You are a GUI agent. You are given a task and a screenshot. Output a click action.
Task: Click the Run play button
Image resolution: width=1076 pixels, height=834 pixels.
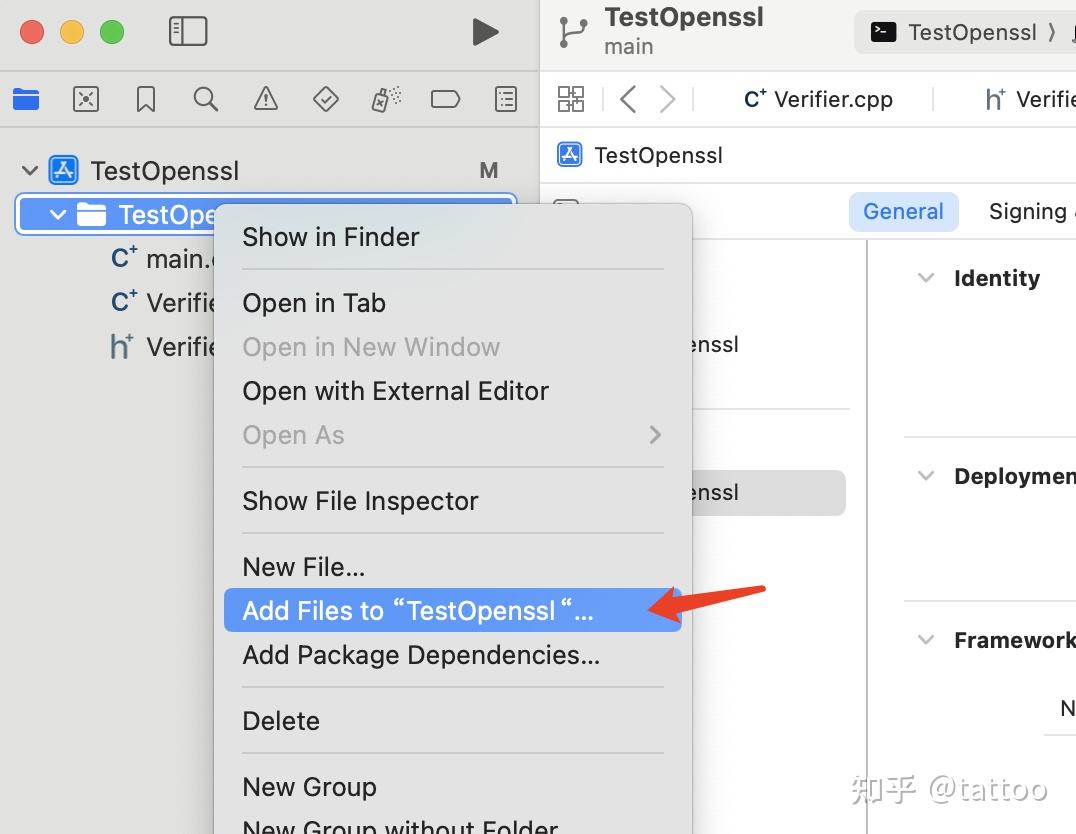[x=486, y=31]
